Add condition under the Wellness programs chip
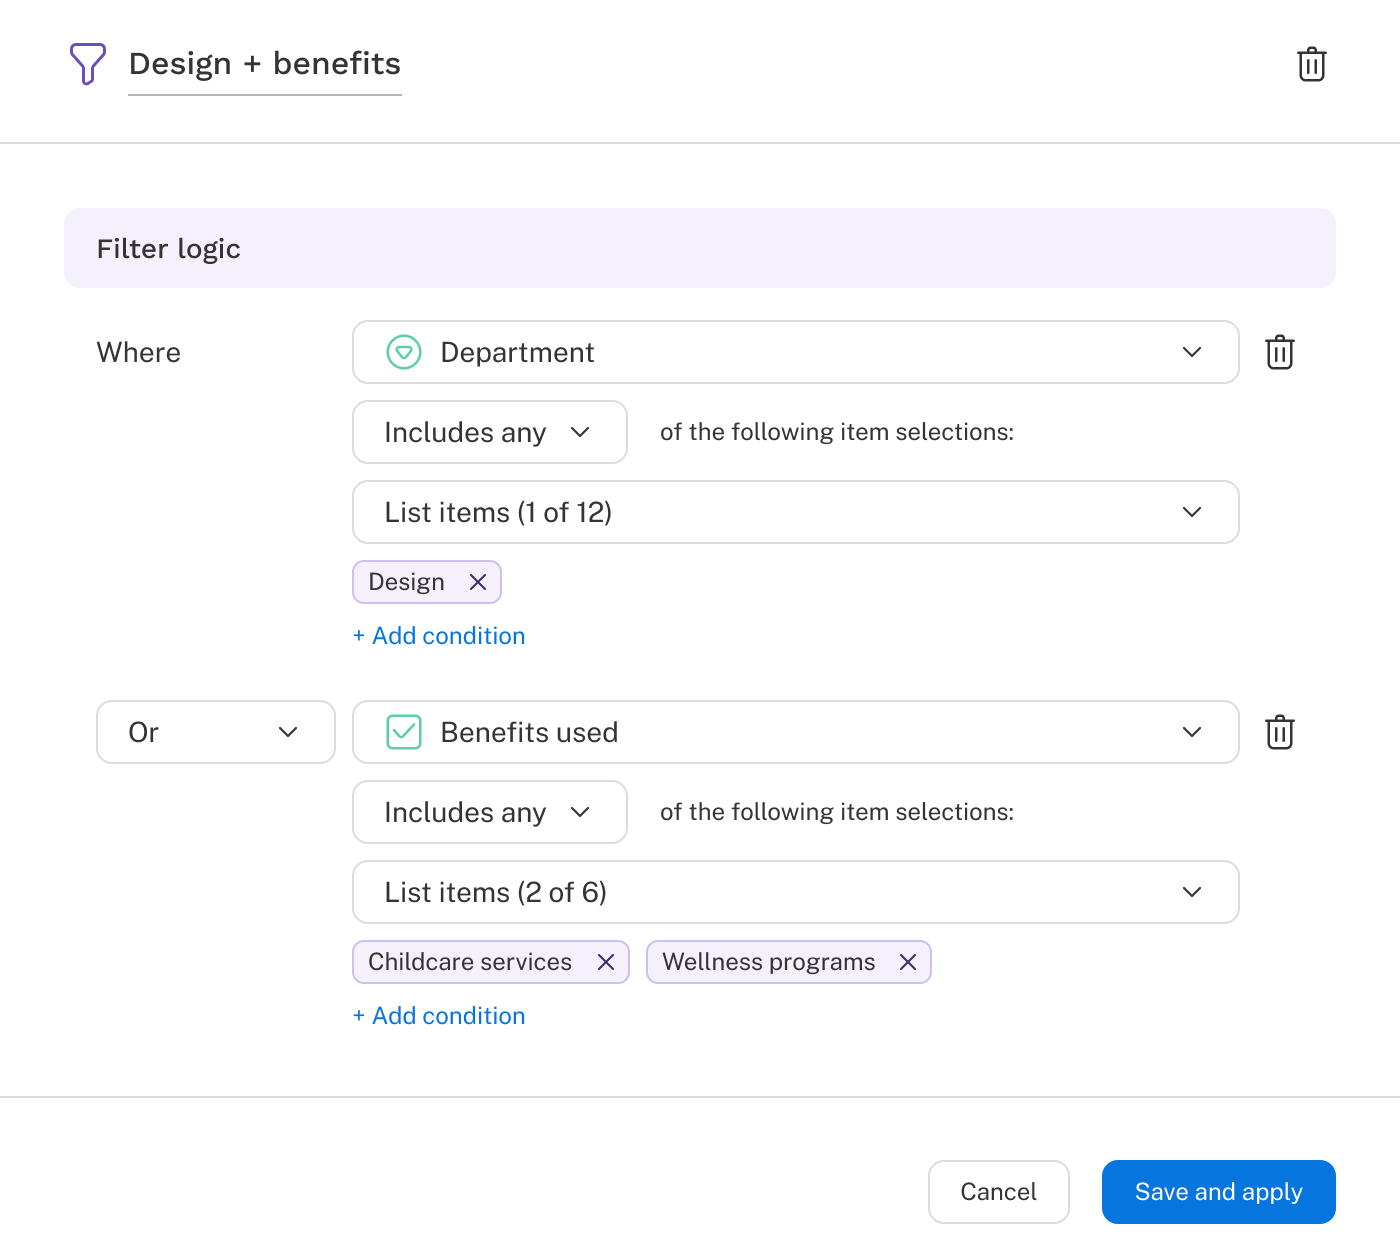This screenshot has width=1400, height=1256. point(439,1016)
